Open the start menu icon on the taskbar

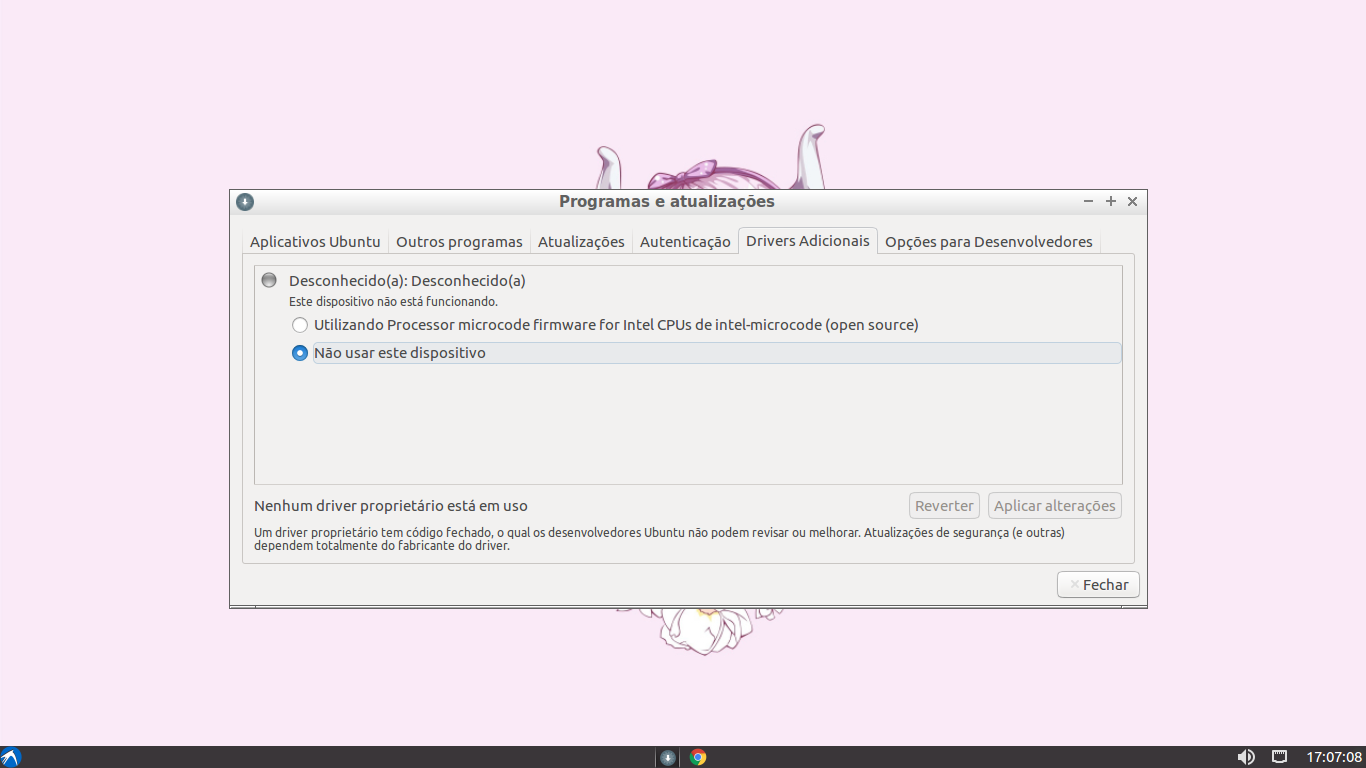pyautogui.click(x=11, y=757)
